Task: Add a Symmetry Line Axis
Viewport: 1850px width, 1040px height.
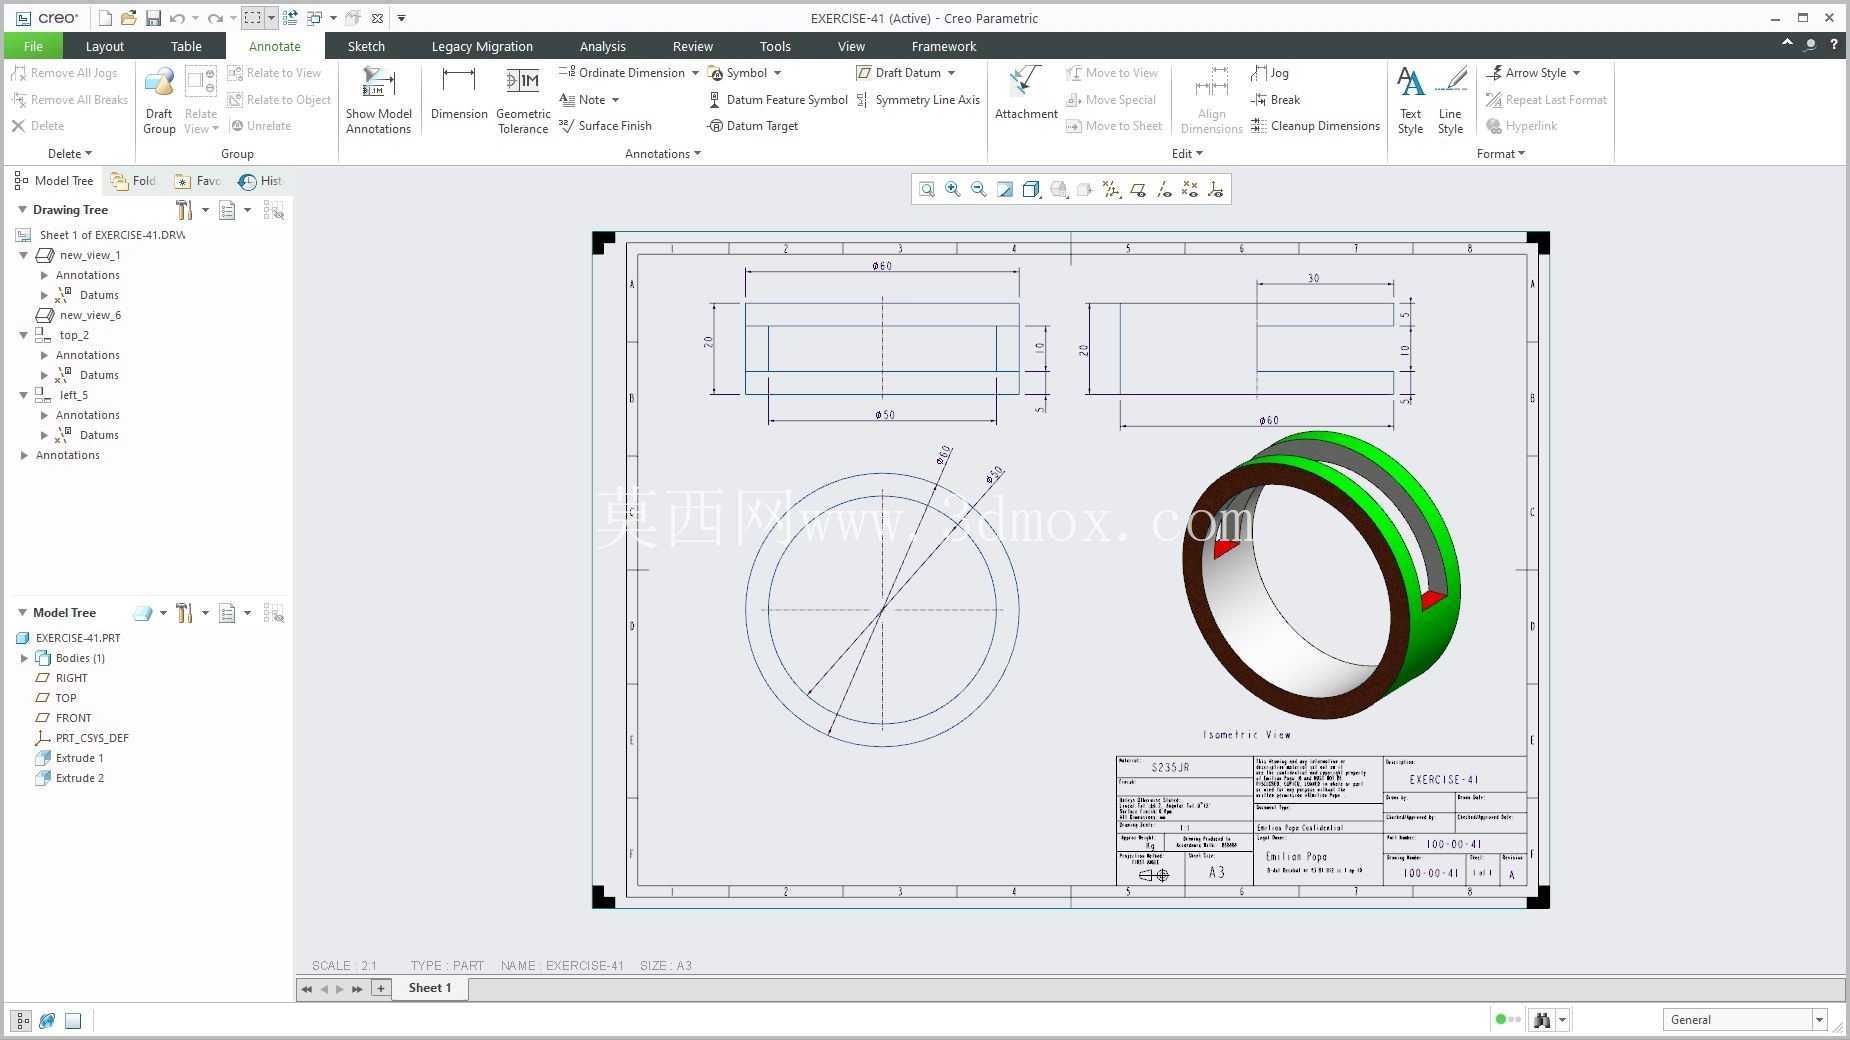Action: (x=918, y=100)
